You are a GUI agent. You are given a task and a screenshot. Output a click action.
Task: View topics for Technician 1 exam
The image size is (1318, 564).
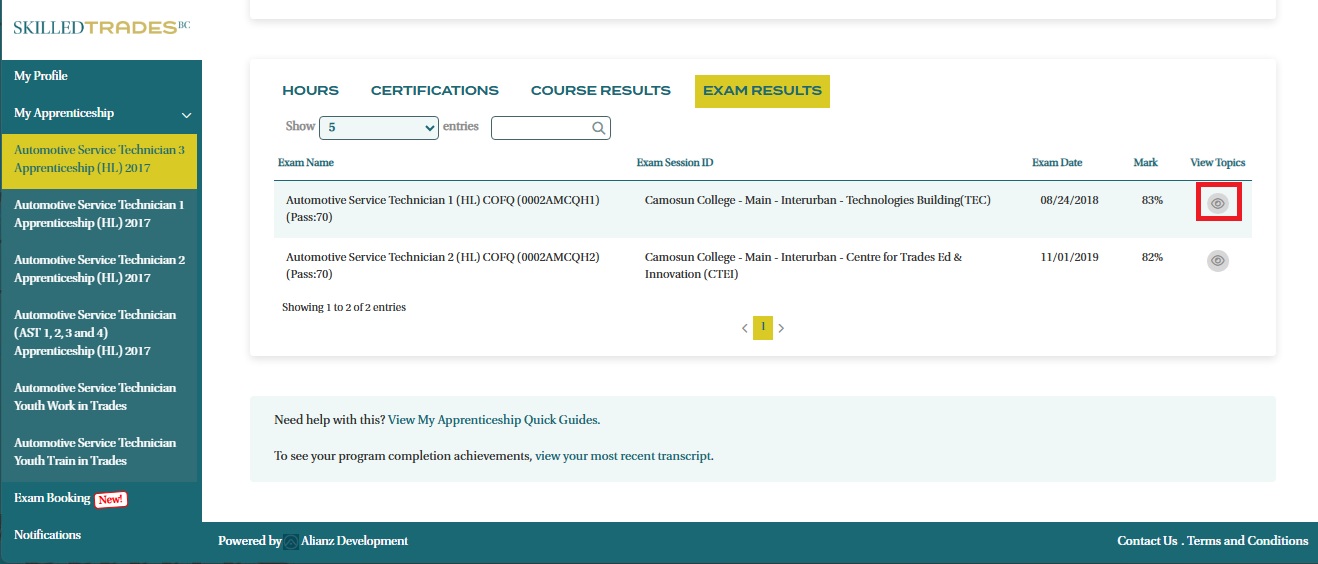pyautogui.click(x=1217, y=203)
